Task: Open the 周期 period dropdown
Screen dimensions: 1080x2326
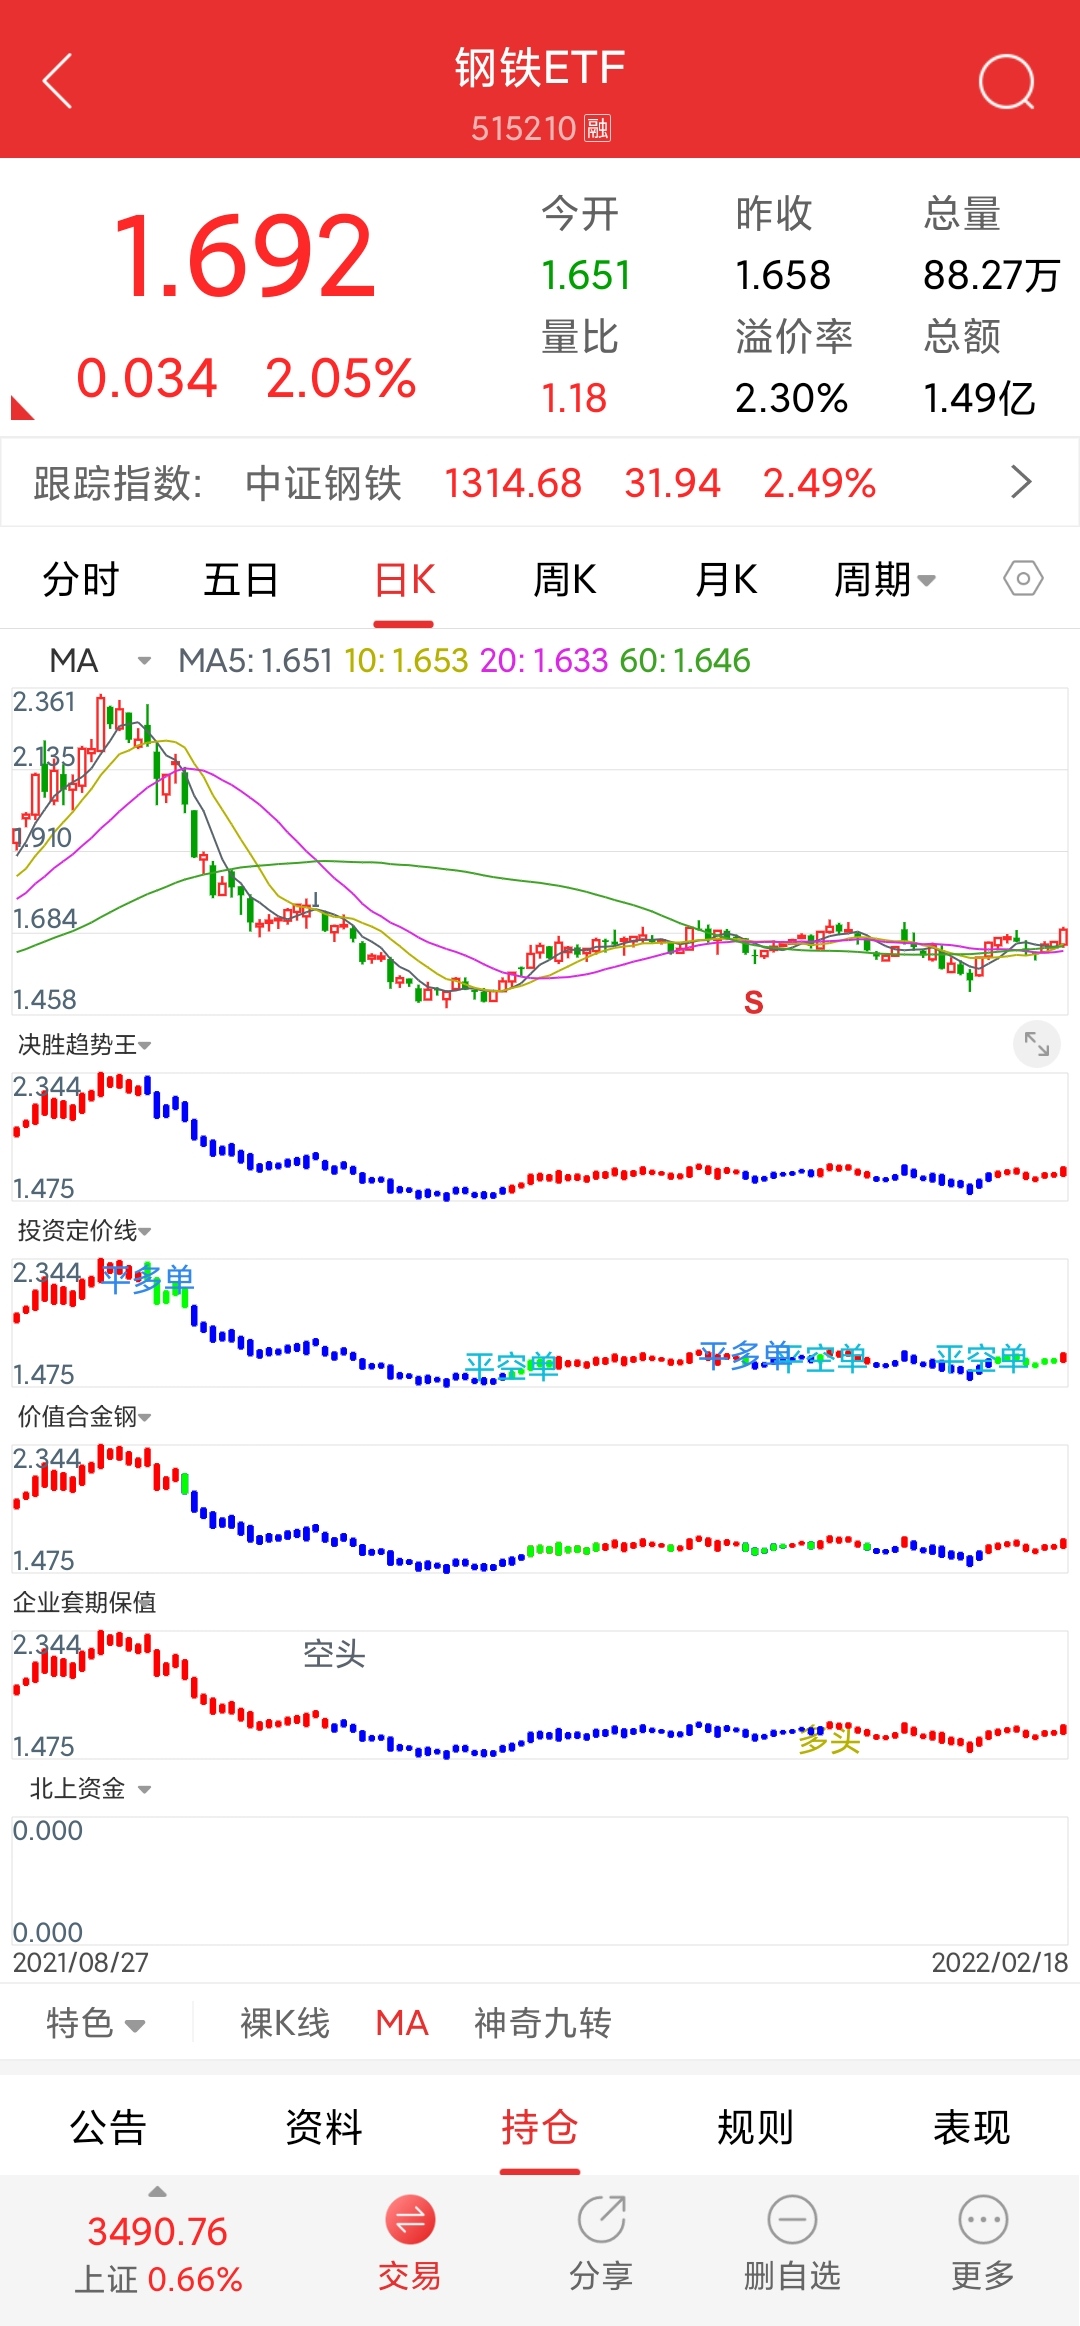Action: (x=885, y=579)
